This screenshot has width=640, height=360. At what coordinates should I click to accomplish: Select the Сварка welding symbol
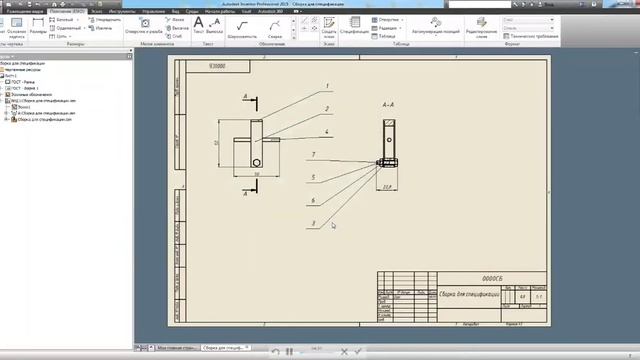coord(275,29)
